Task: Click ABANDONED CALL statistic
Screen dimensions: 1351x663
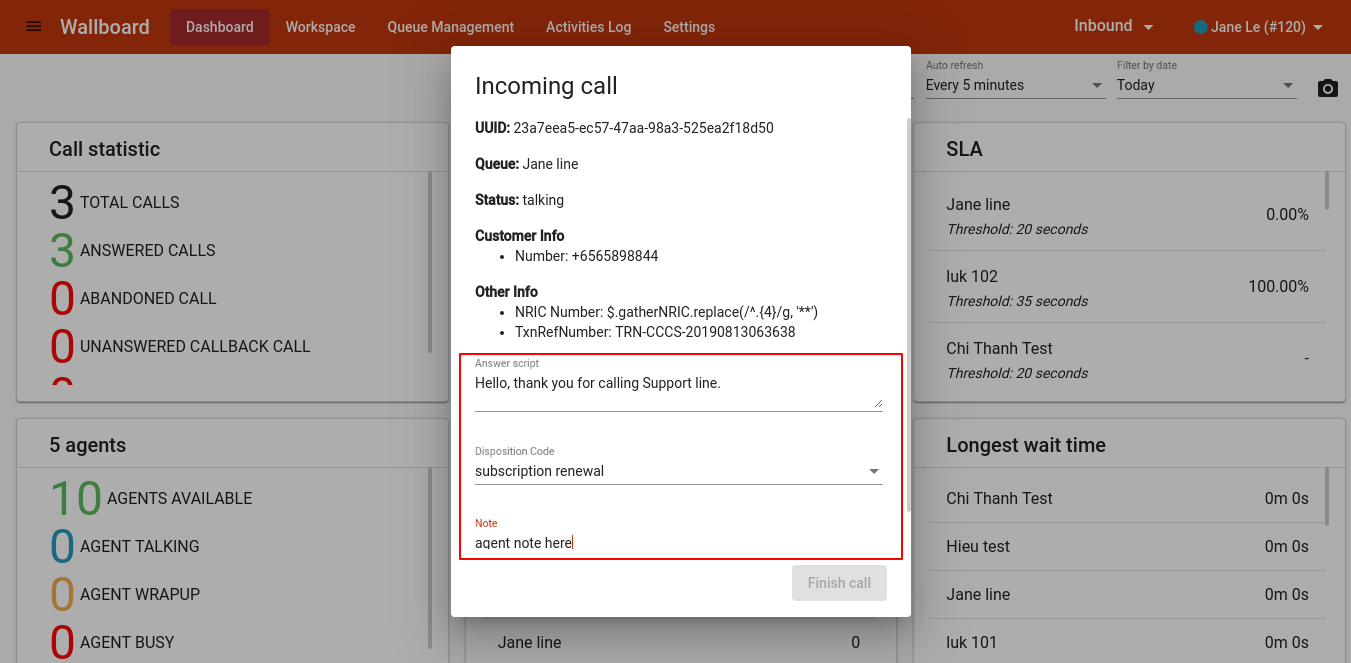Action: coord(133,298)
